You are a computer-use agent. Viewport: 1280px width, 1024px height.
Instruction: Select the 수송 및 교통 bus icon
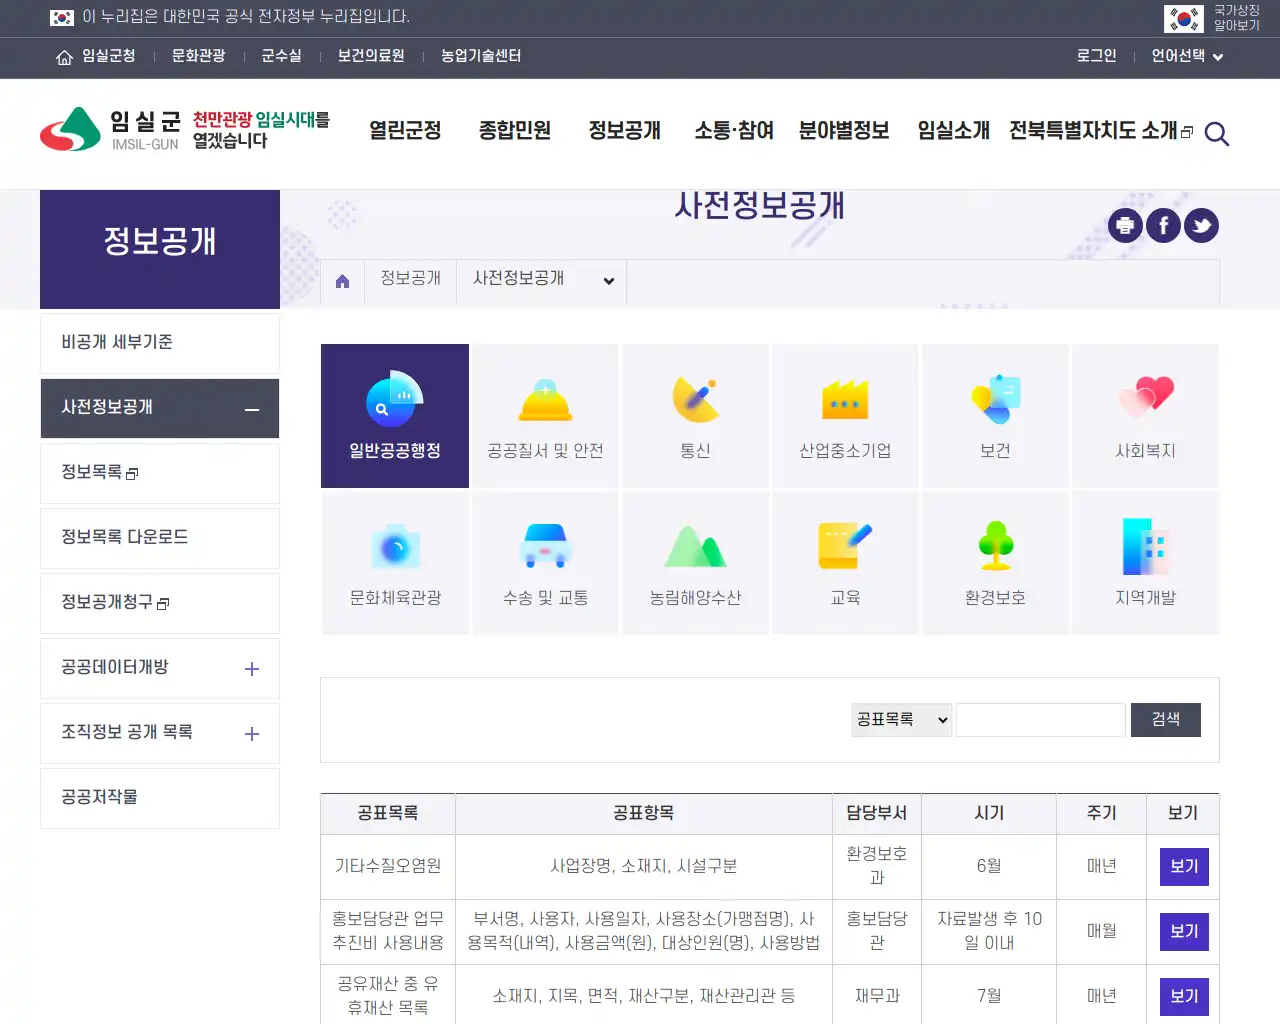[545, 546]
